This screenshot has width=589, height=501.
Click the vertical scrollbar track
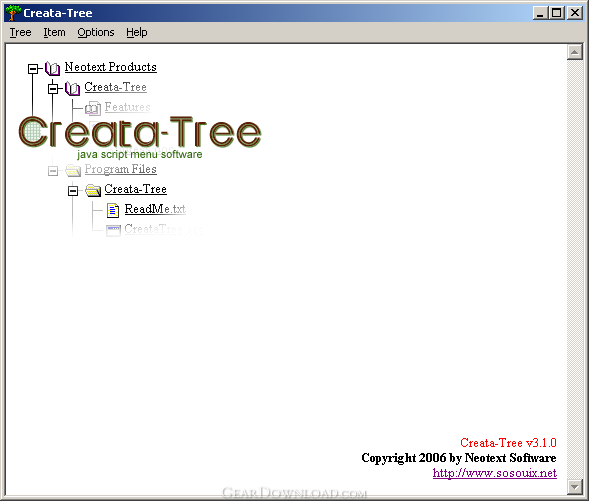click(x=575, y=270)
